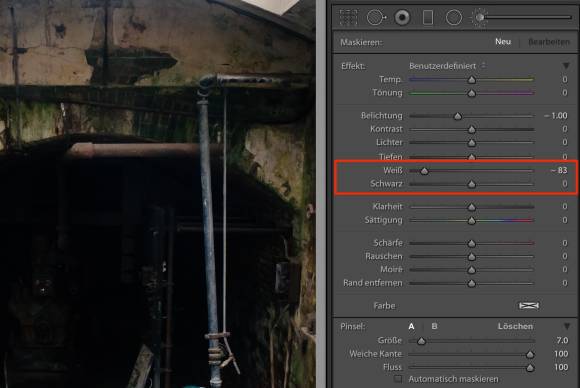Click the Schwarz slider handle
The width and height of the screenshot is (580, 388).
click(472, 184)
